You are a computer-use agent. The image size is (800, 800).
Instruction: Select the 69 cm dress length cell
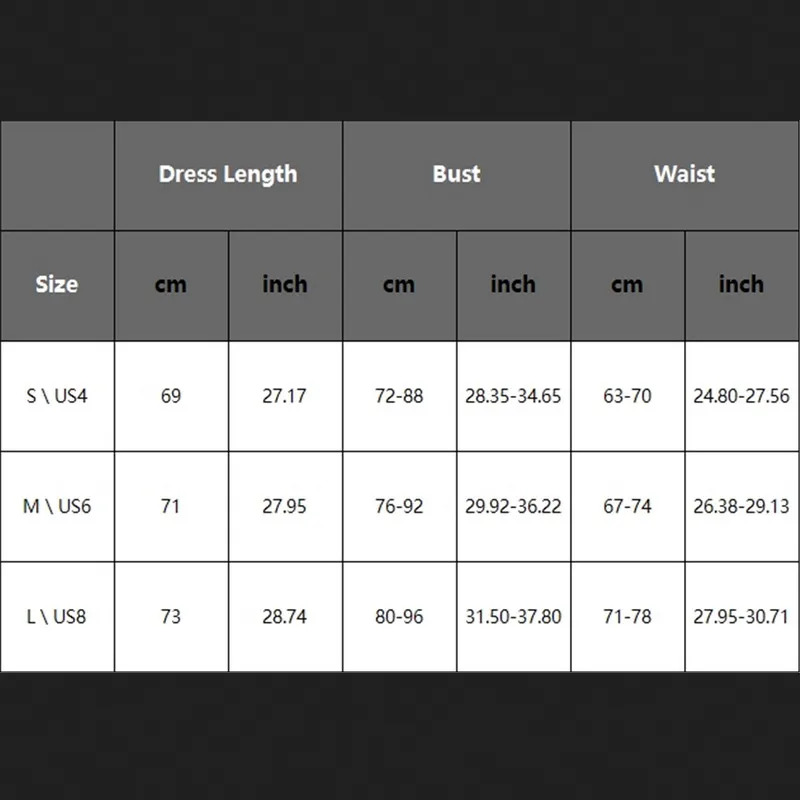(x=171, y=396)
